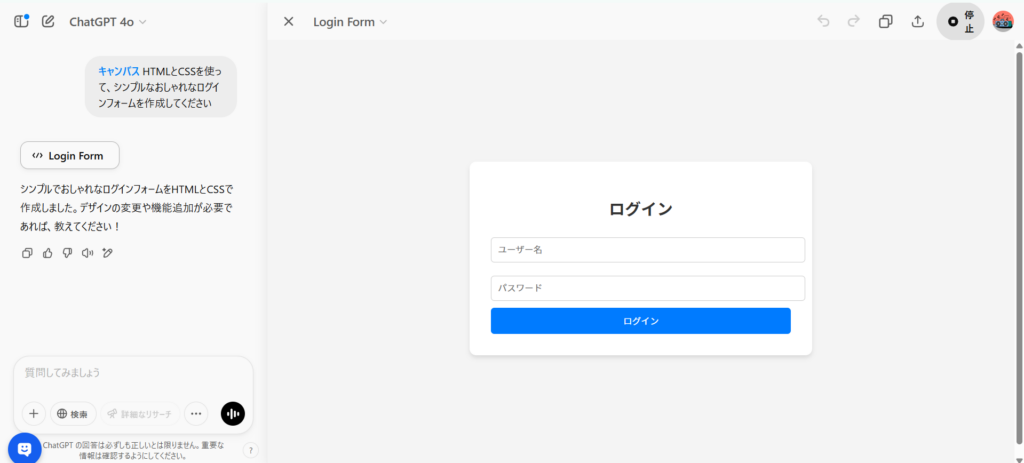The width and height of the screenshot is (1024, 463).
Task: Click the scrollbar up arrow in canvas
Action: pyautogui.click(x=1019, y=45)
